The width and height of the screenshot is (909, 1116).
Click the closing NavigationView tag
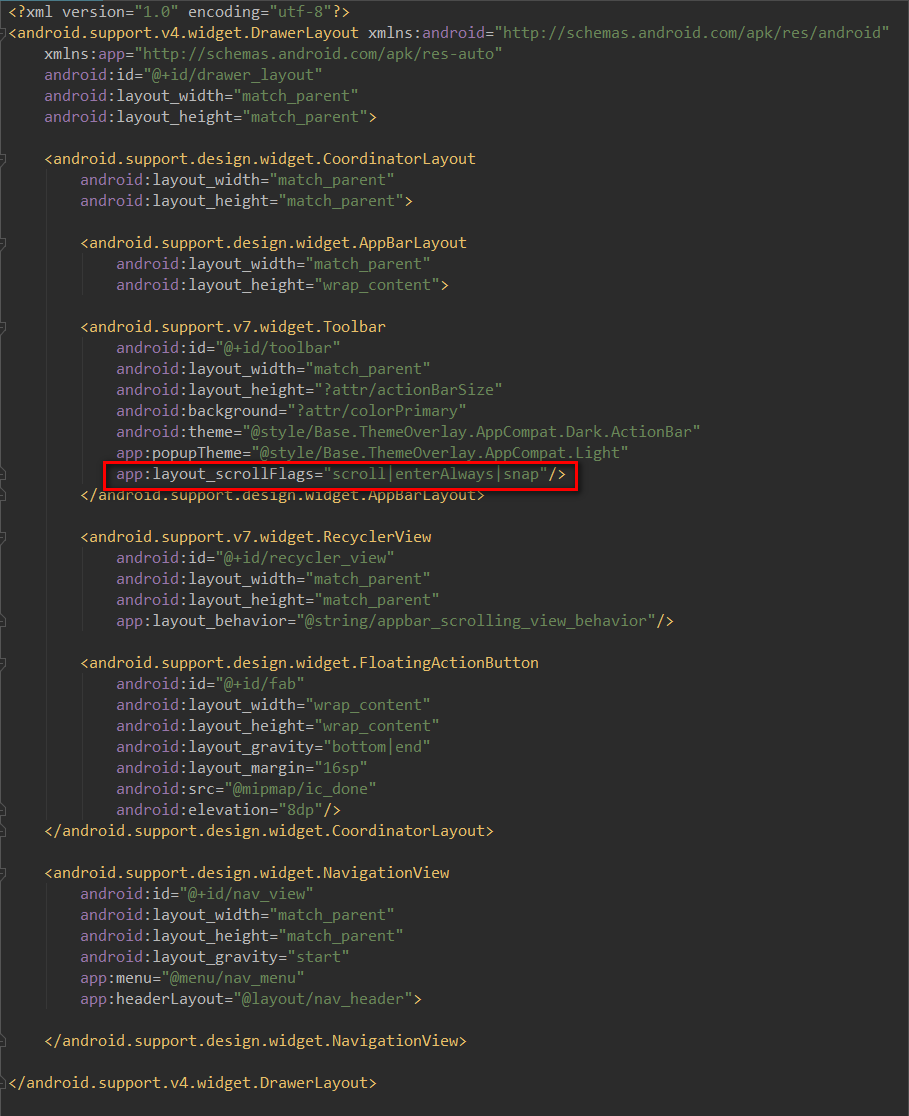(256, 1041)
